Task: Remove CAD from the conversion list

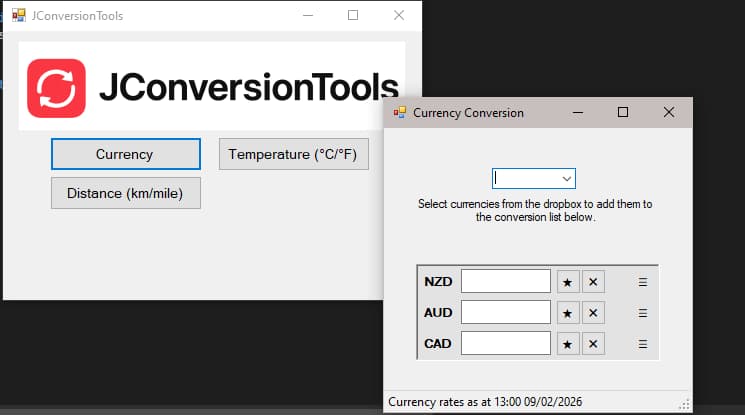Action: tap(593, 344)
